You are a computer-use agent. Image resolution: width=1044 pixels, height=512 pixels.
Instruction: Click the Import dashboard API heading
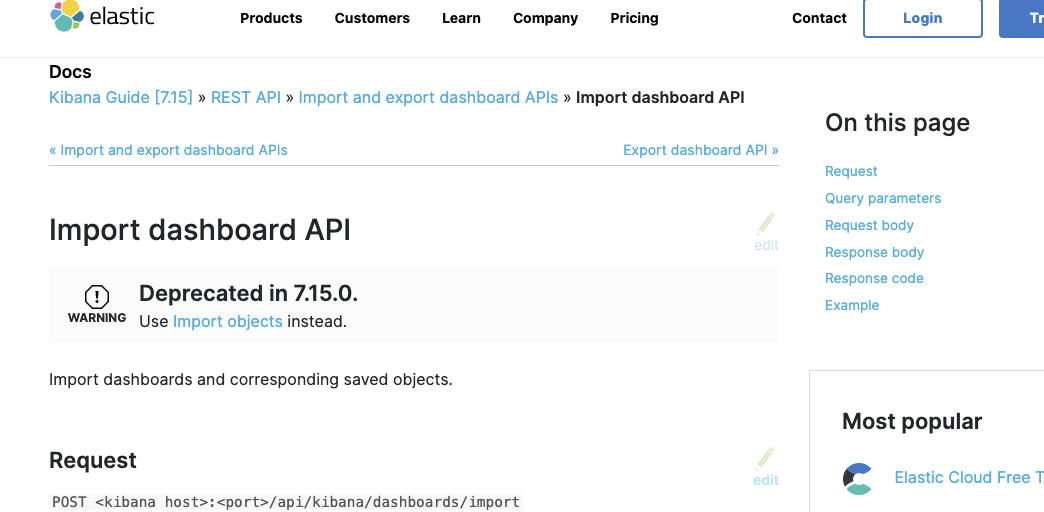coord(200,230)
